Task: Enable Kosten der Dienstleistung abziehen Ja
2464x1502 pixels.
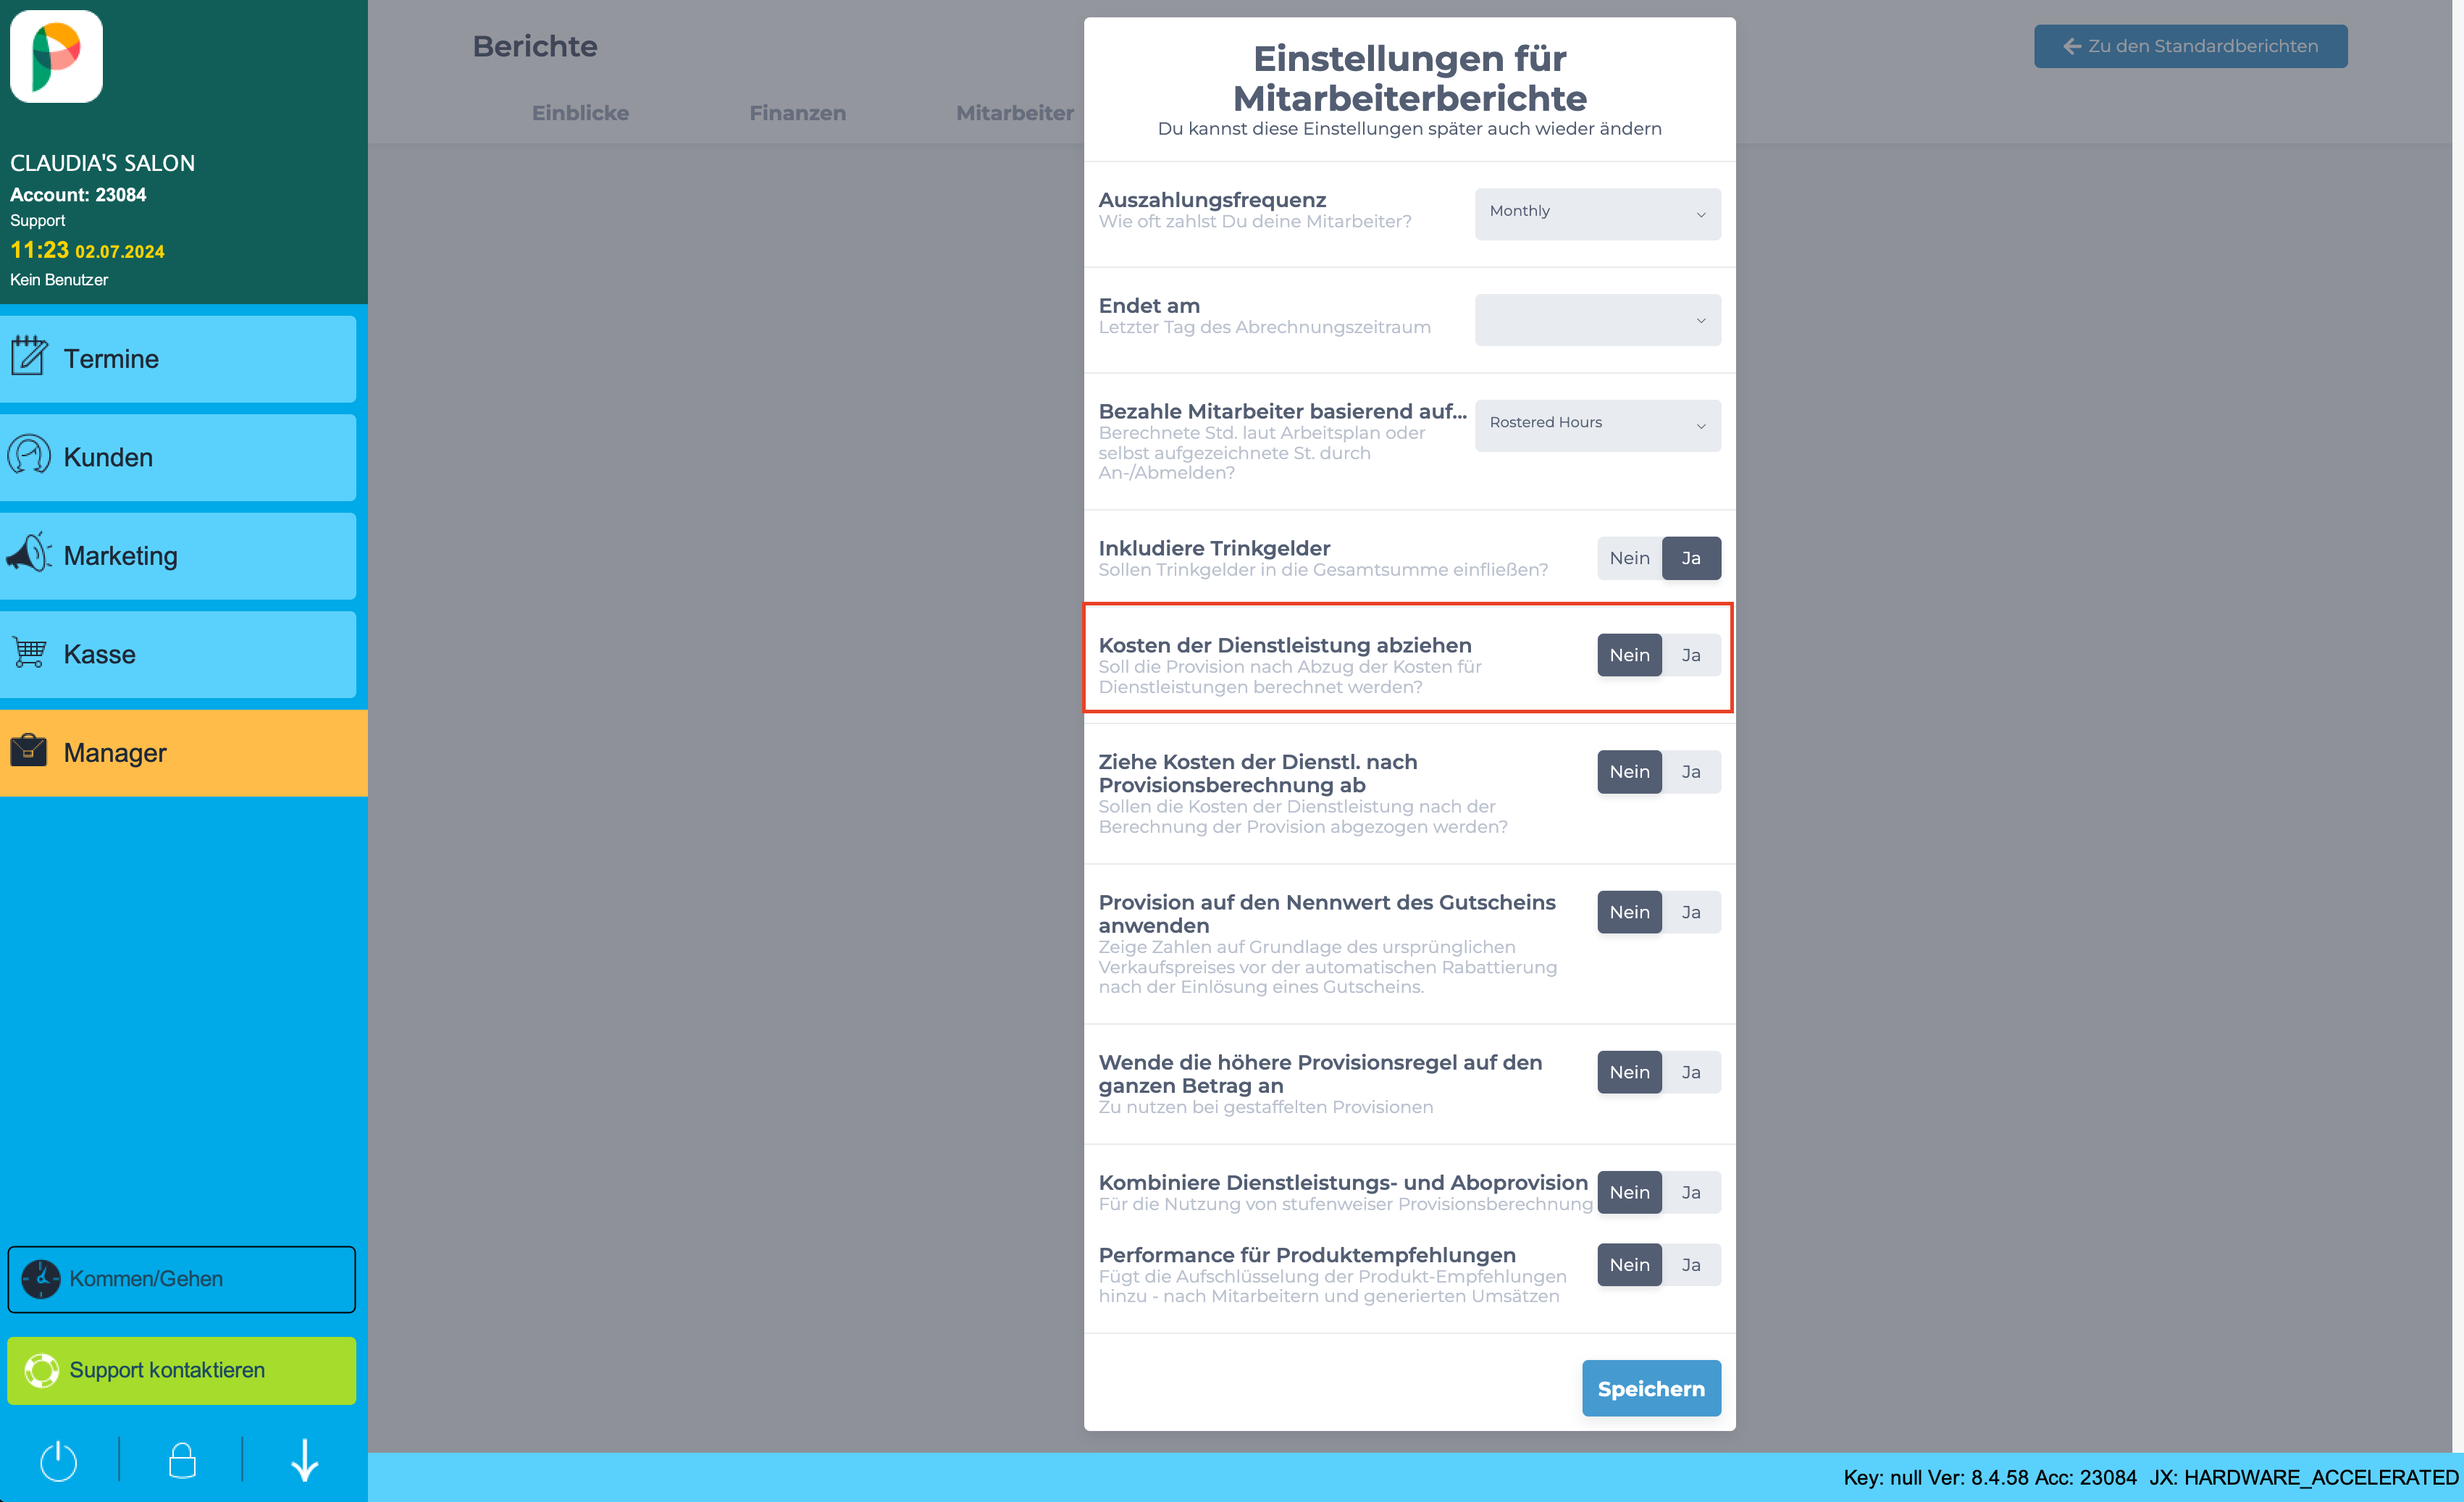Action: tap(1690, 655)
